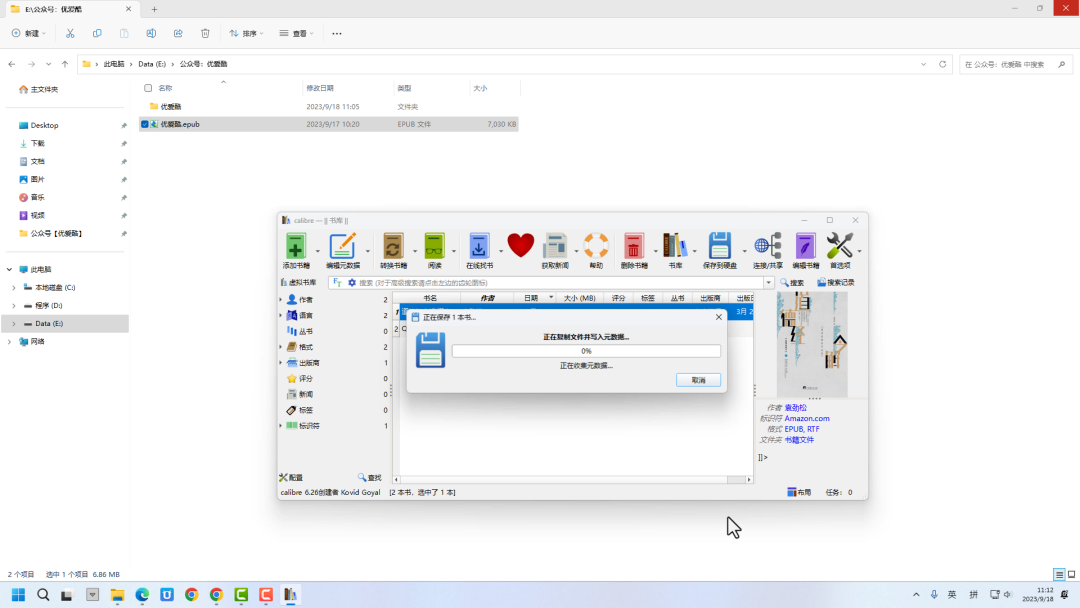Sort the calibre book list by 日期 column header
Viewport: 1080px width, 608px height.
tap(534, 298)
